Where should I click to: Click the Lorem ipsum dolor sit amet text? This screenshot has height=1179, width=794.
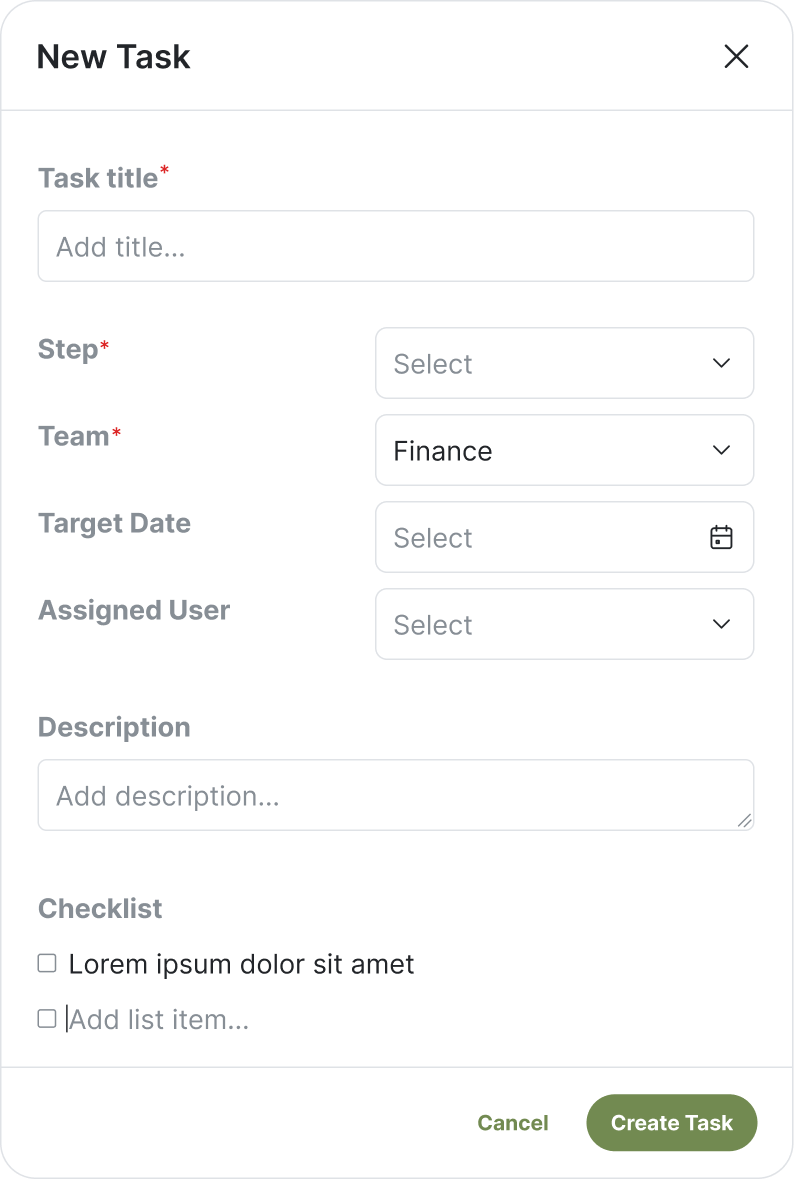[241, 964]
